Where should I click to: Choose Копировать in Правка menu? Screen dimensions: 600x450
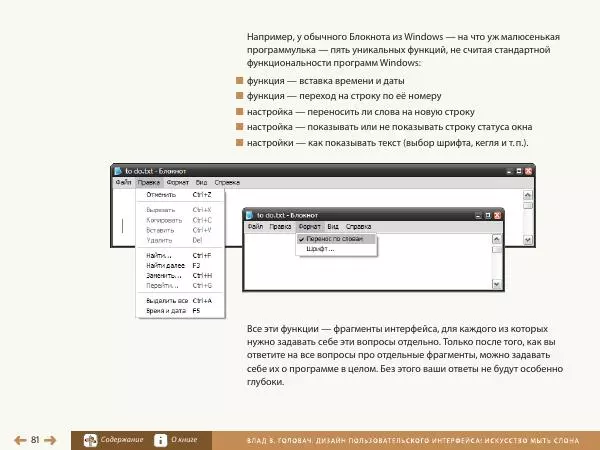180,220
